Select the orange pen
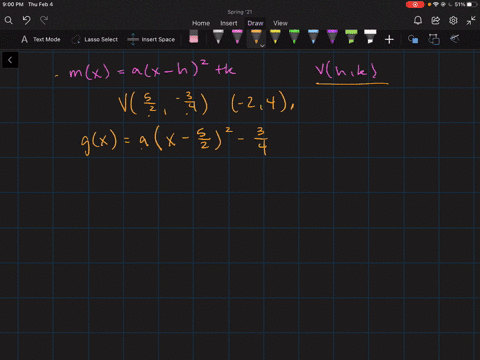This screenshot has height=360, width=480. [x=256, y=37]
